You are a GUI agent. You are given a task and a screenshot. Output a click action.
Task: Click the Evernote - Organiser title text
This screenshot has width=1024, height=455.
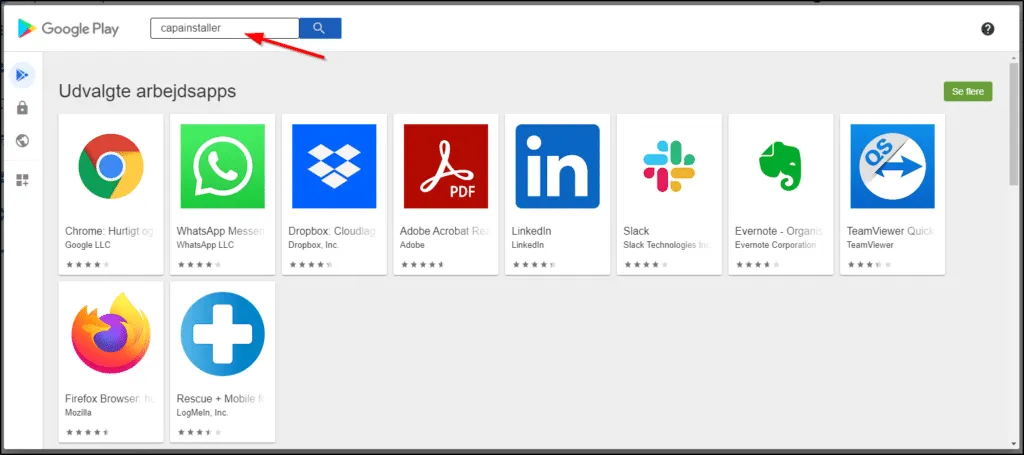click(780, 232)
